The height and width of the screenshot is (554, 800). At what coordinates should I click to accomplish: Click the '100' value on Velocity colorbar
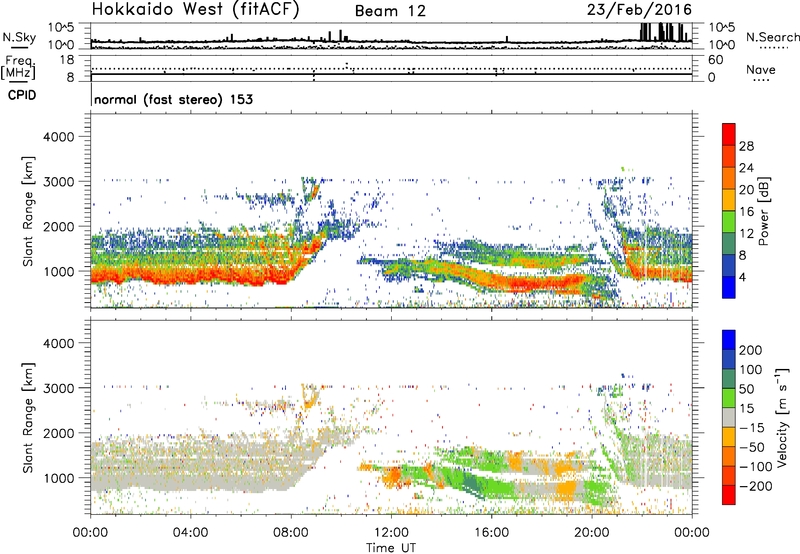[751, 370]
